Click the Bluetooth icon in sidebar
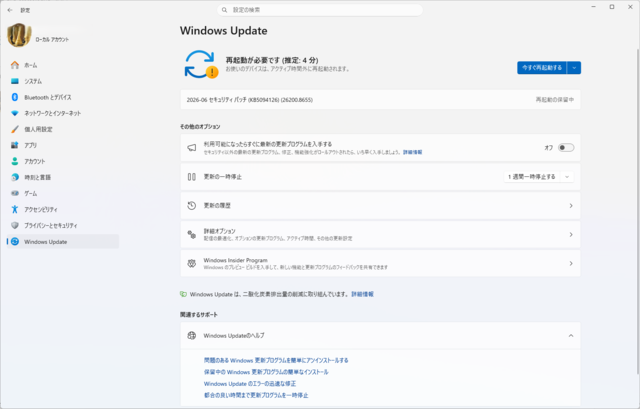This screenshot has height=409, width=640. pos(15,97)
